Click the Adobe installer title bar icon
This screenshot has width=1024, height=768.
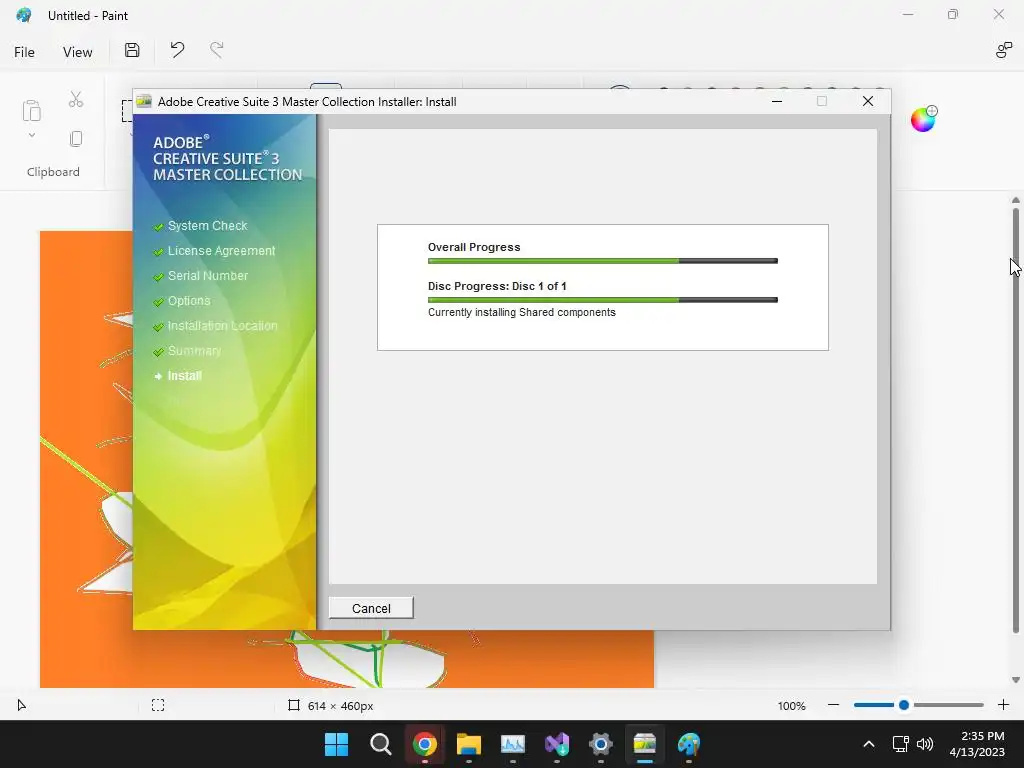point(144,101)
